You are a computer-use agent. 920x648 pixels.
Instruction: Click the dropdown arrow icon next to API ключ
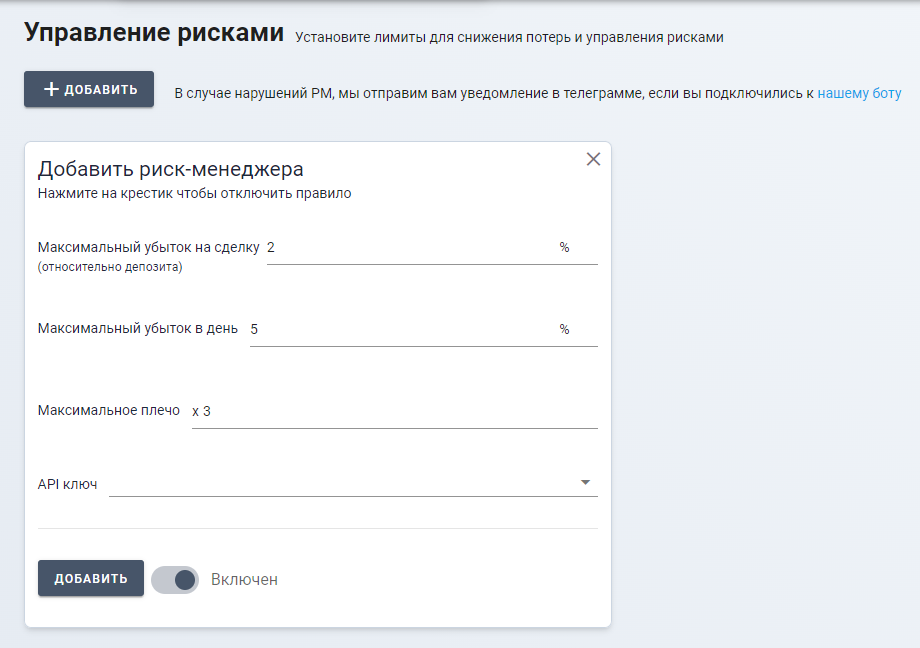586,482
